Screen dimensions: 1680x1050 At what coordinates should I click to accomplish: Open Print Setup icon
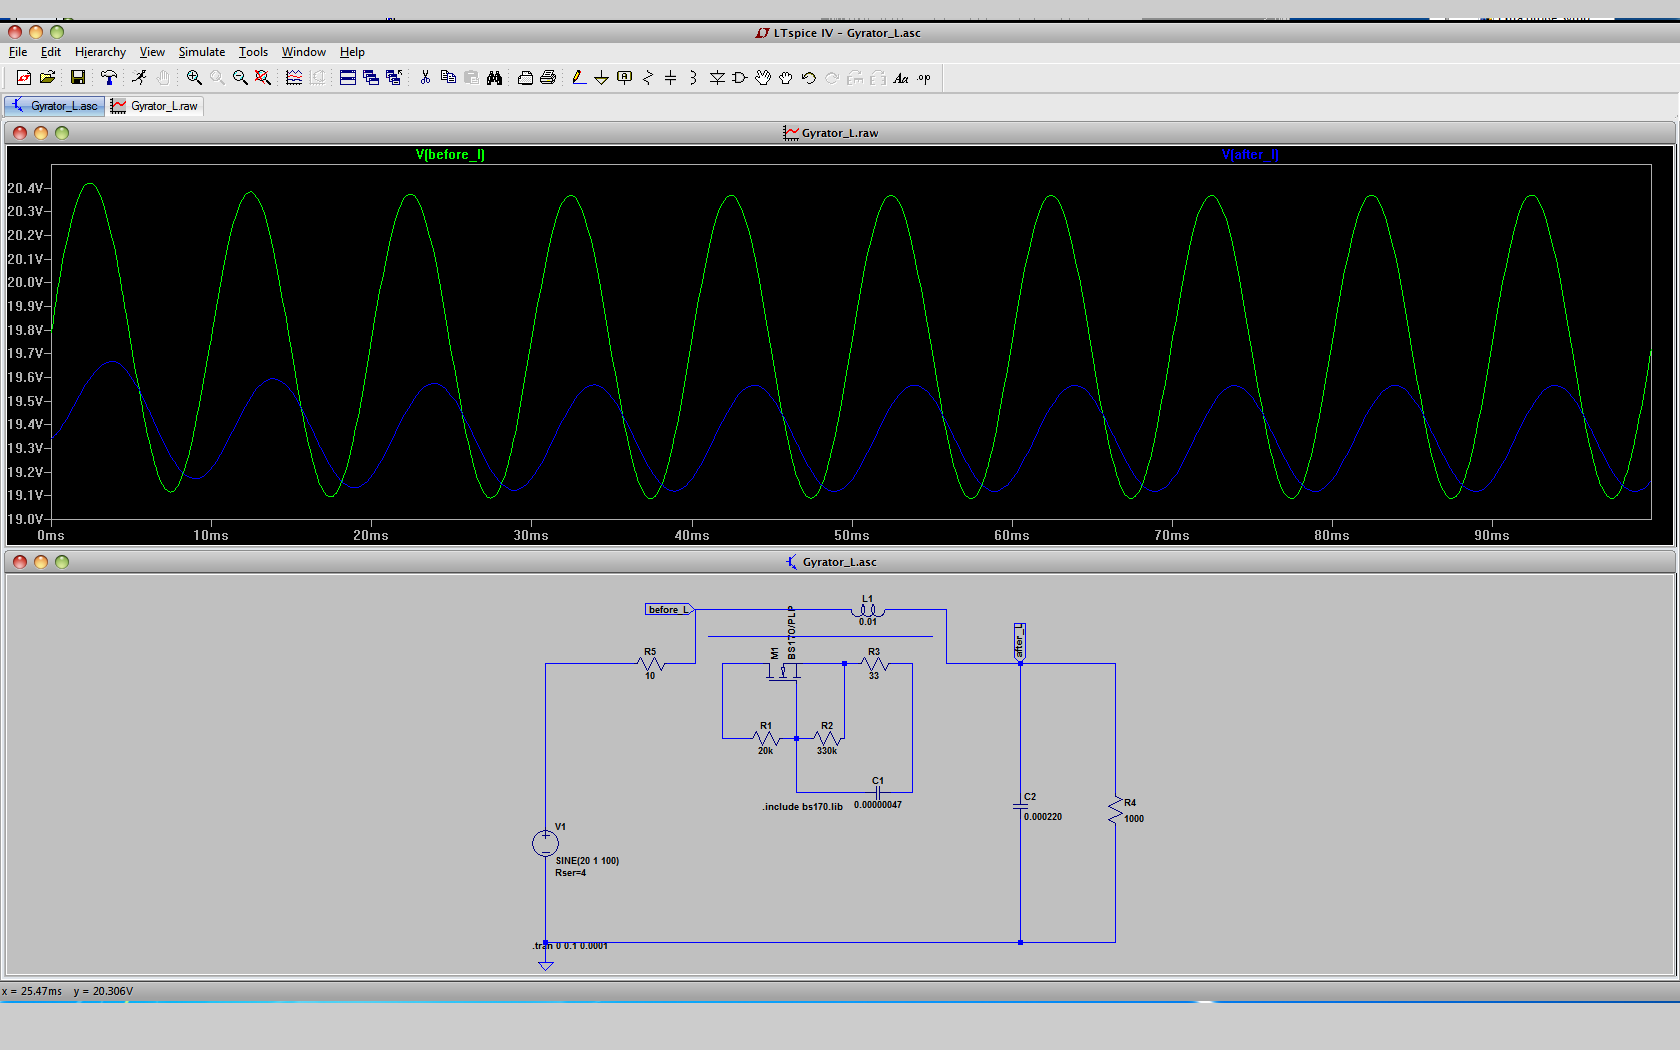coord(525,78)
